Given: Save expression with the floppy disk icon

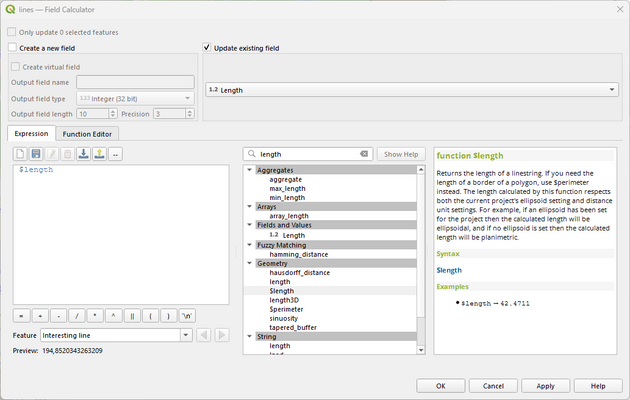Looking at the screenshot, I should point(36,154).
